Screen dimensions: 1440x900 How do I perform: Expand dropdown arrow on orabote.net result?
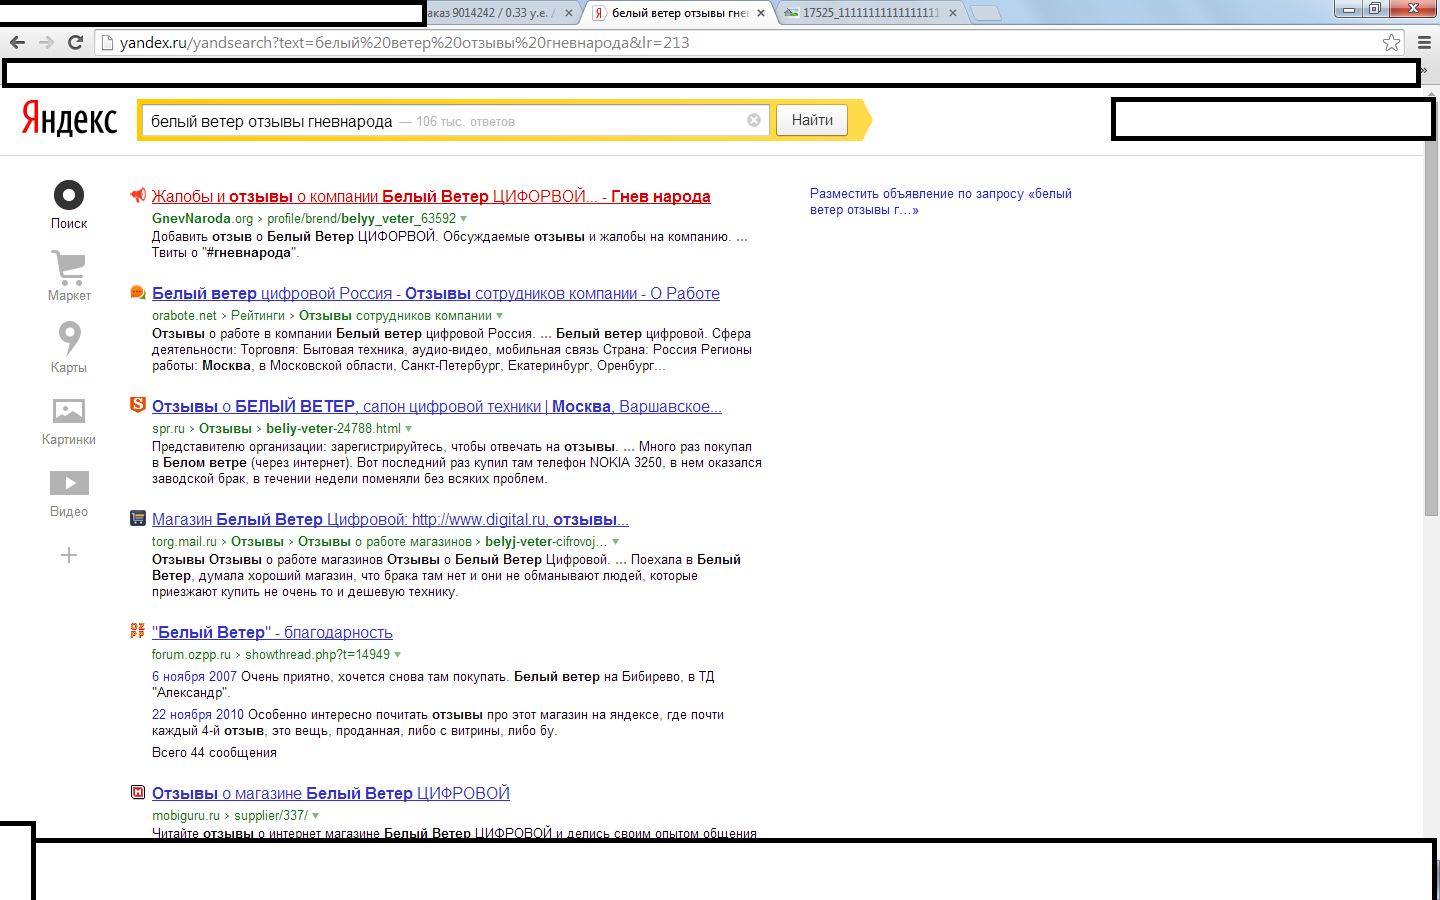tap(499, 316)
